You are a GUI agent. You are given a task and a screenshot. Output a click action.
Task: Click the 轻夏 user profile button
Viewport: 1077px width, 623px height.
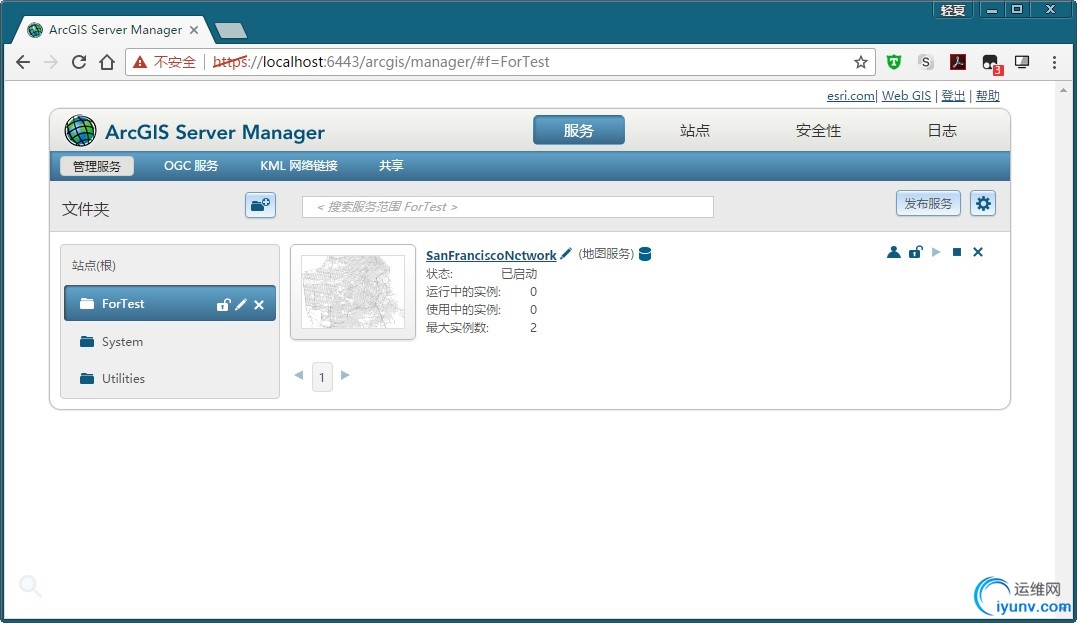pos(952,10)
